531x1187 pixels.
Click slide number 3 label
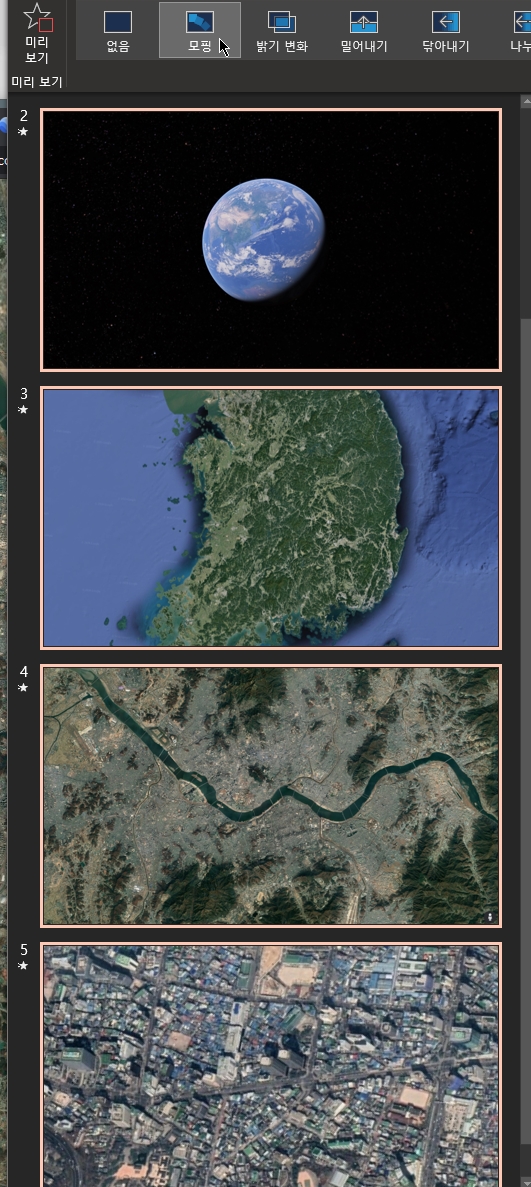[23, 394]
